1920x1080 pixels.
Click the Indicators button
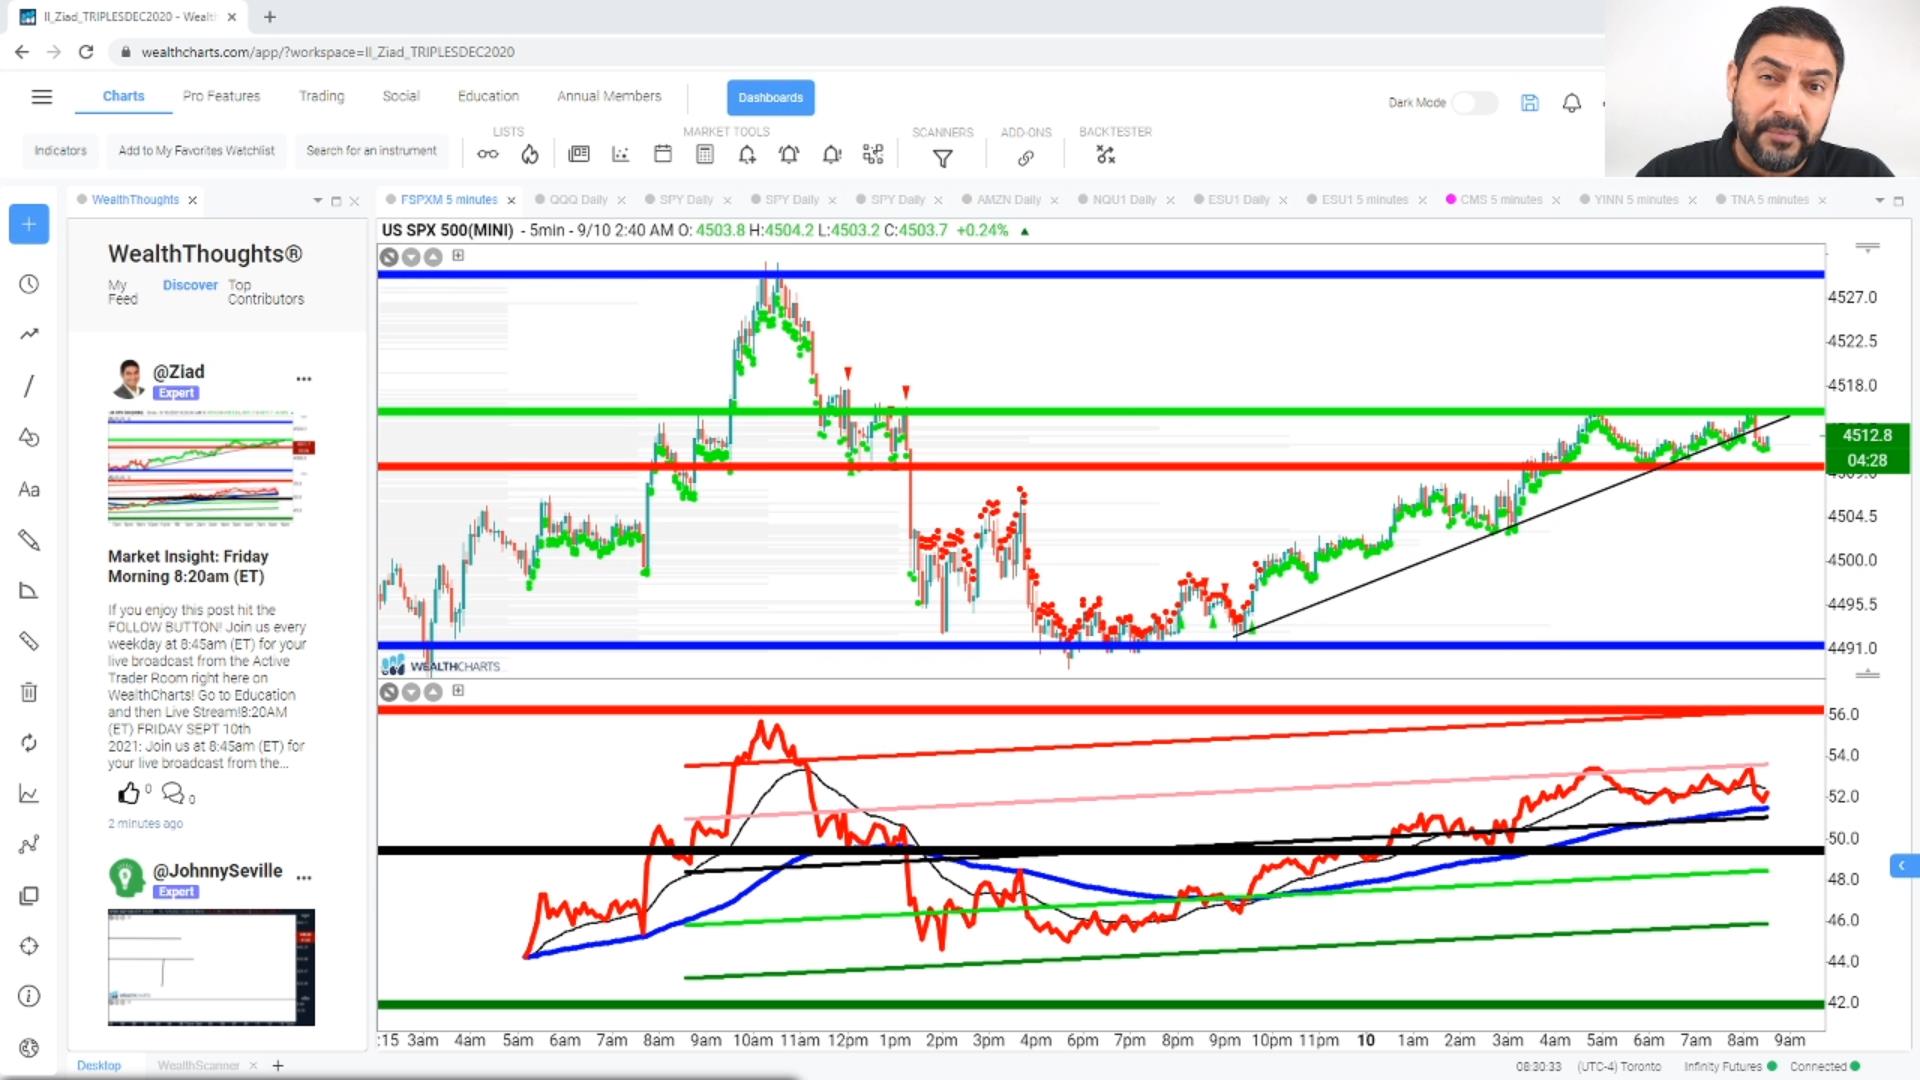click(x=60, y=151)
